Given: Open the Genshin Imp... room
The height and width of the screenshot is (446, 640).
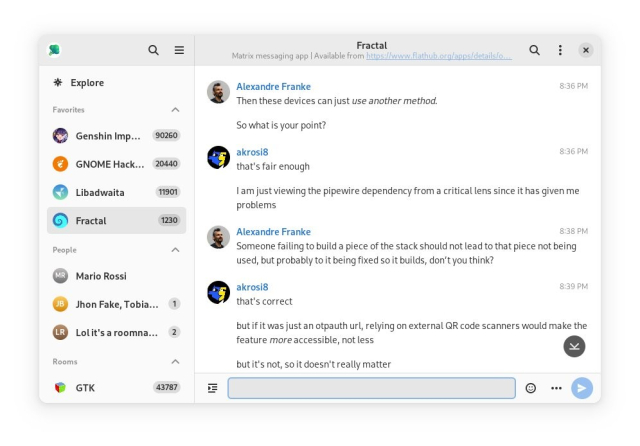Looking at the screenshot, I should click(x=117, y=135).
